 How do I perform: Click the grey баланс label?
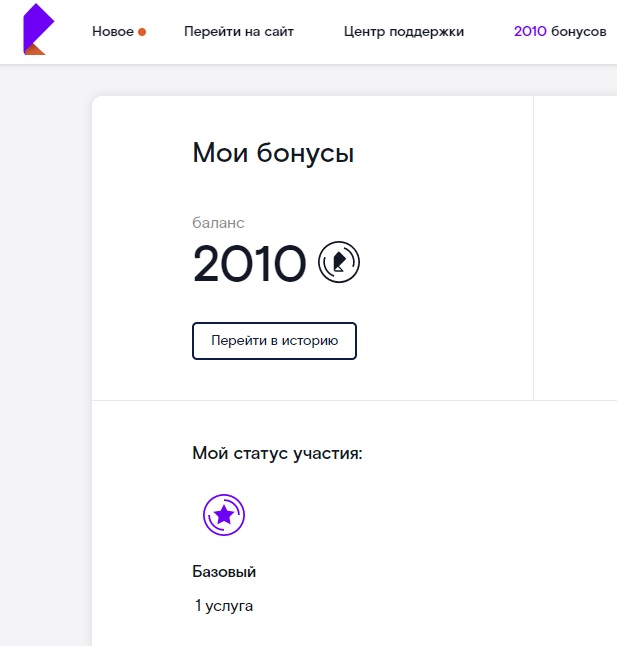pyautogui.click(x=218, y=223)
